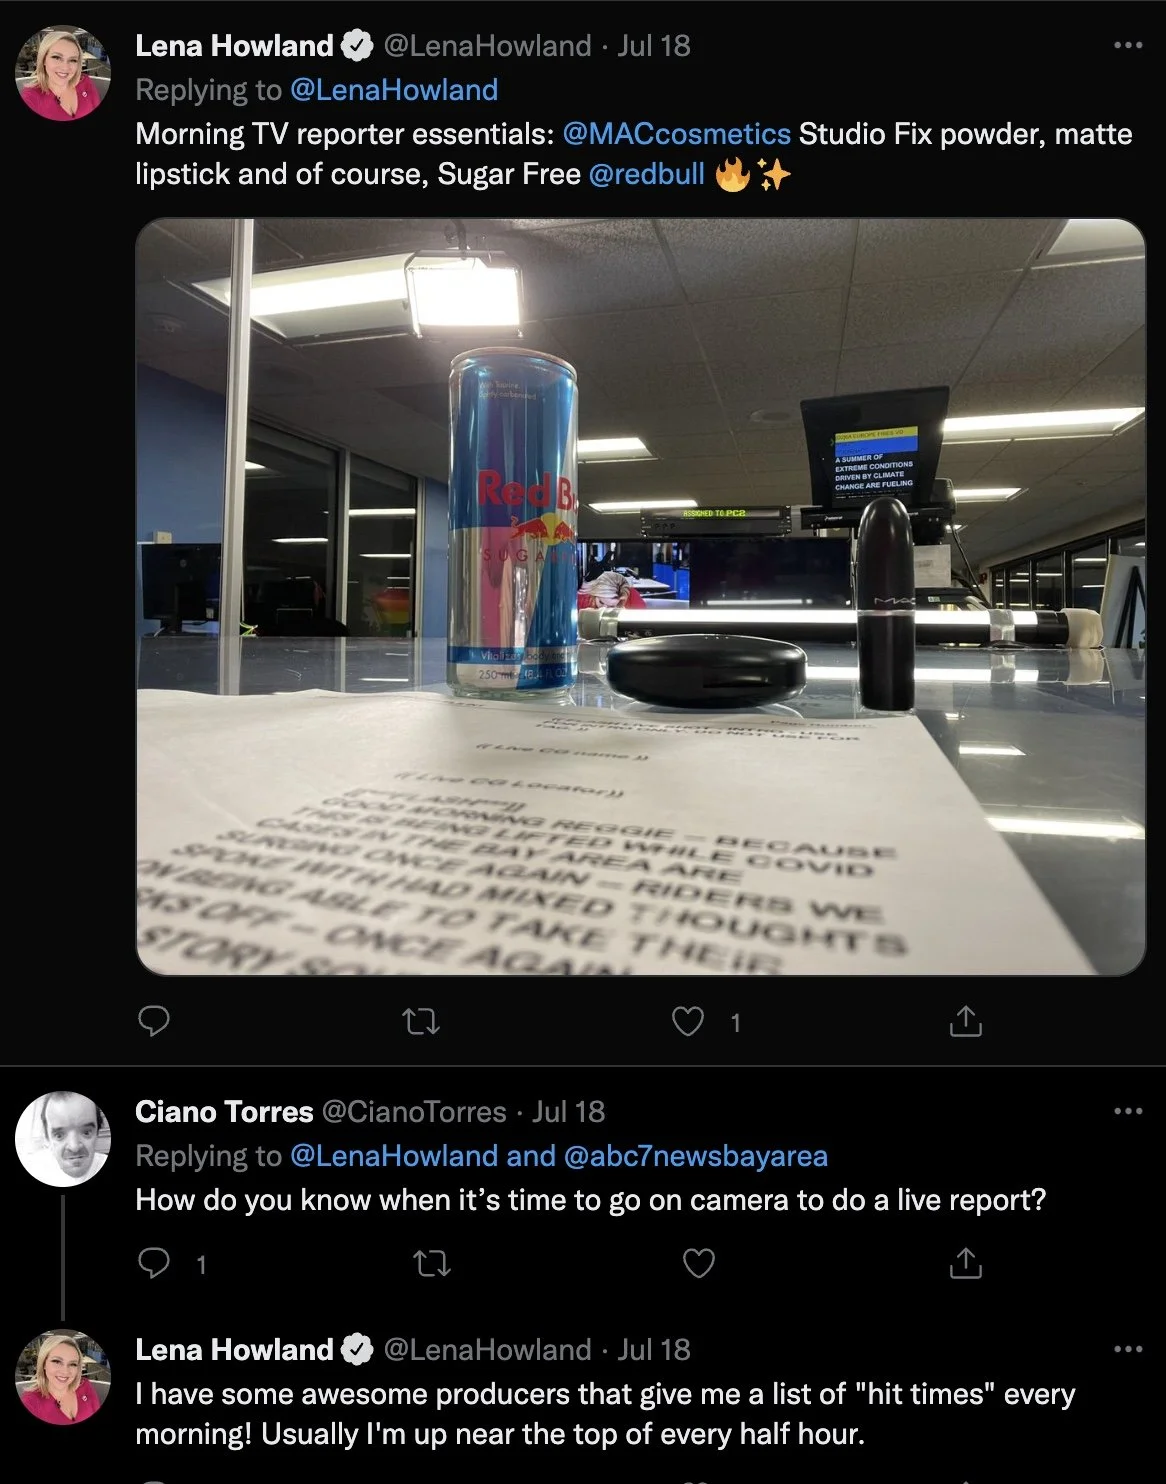Screen dimensions: 1166x1484
Task: Open more options on the top tweet
Action: [1127, 46]
